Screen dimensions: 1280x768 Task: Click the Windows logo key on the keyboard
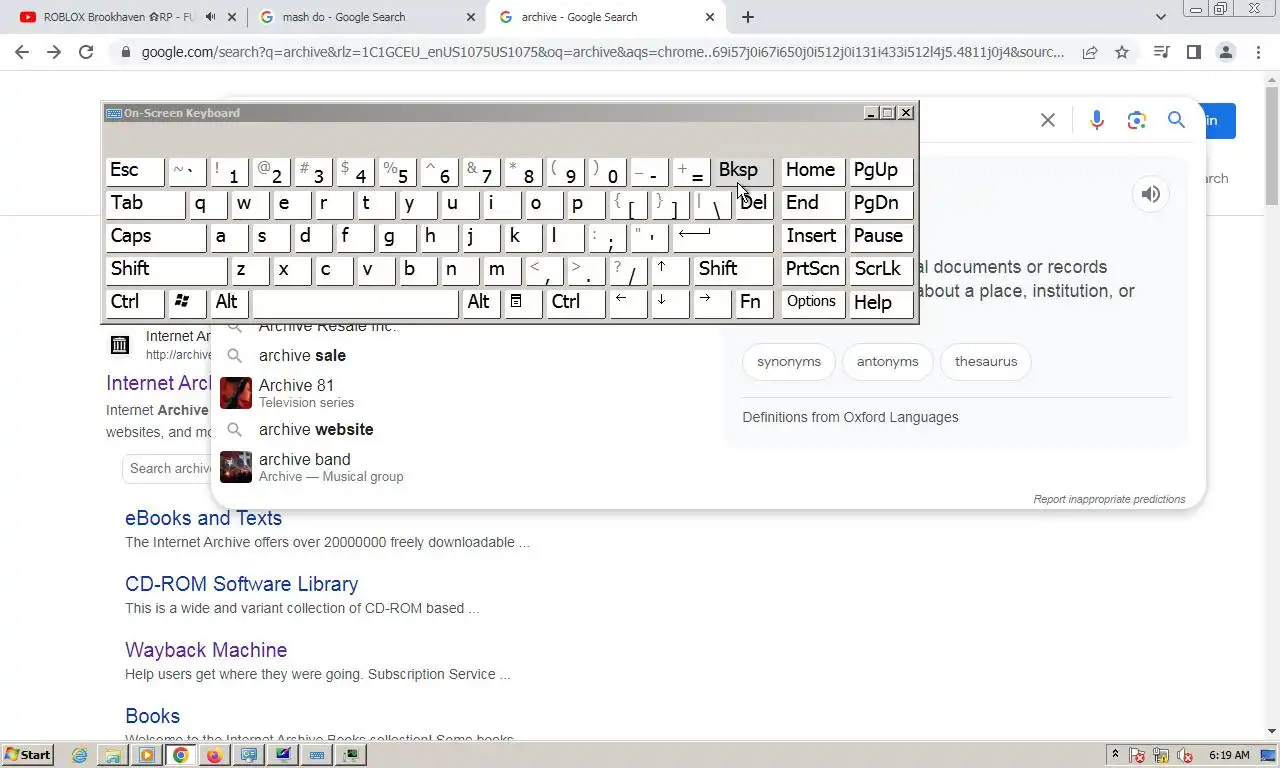coord(187,303)
